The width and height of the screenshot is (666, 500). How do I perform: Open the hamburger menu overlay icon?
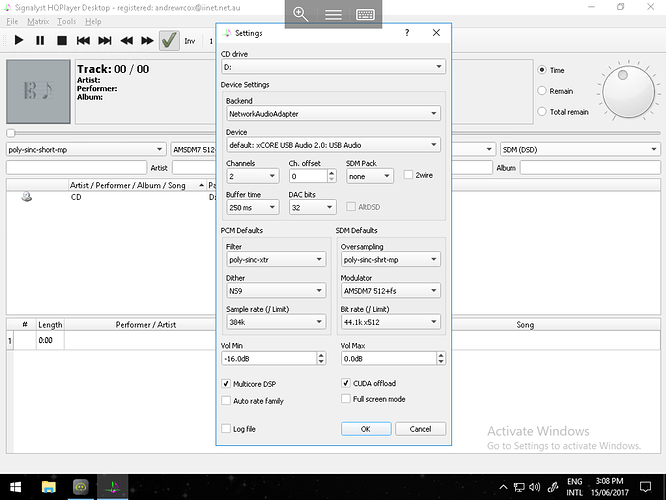tap(333, 15)
